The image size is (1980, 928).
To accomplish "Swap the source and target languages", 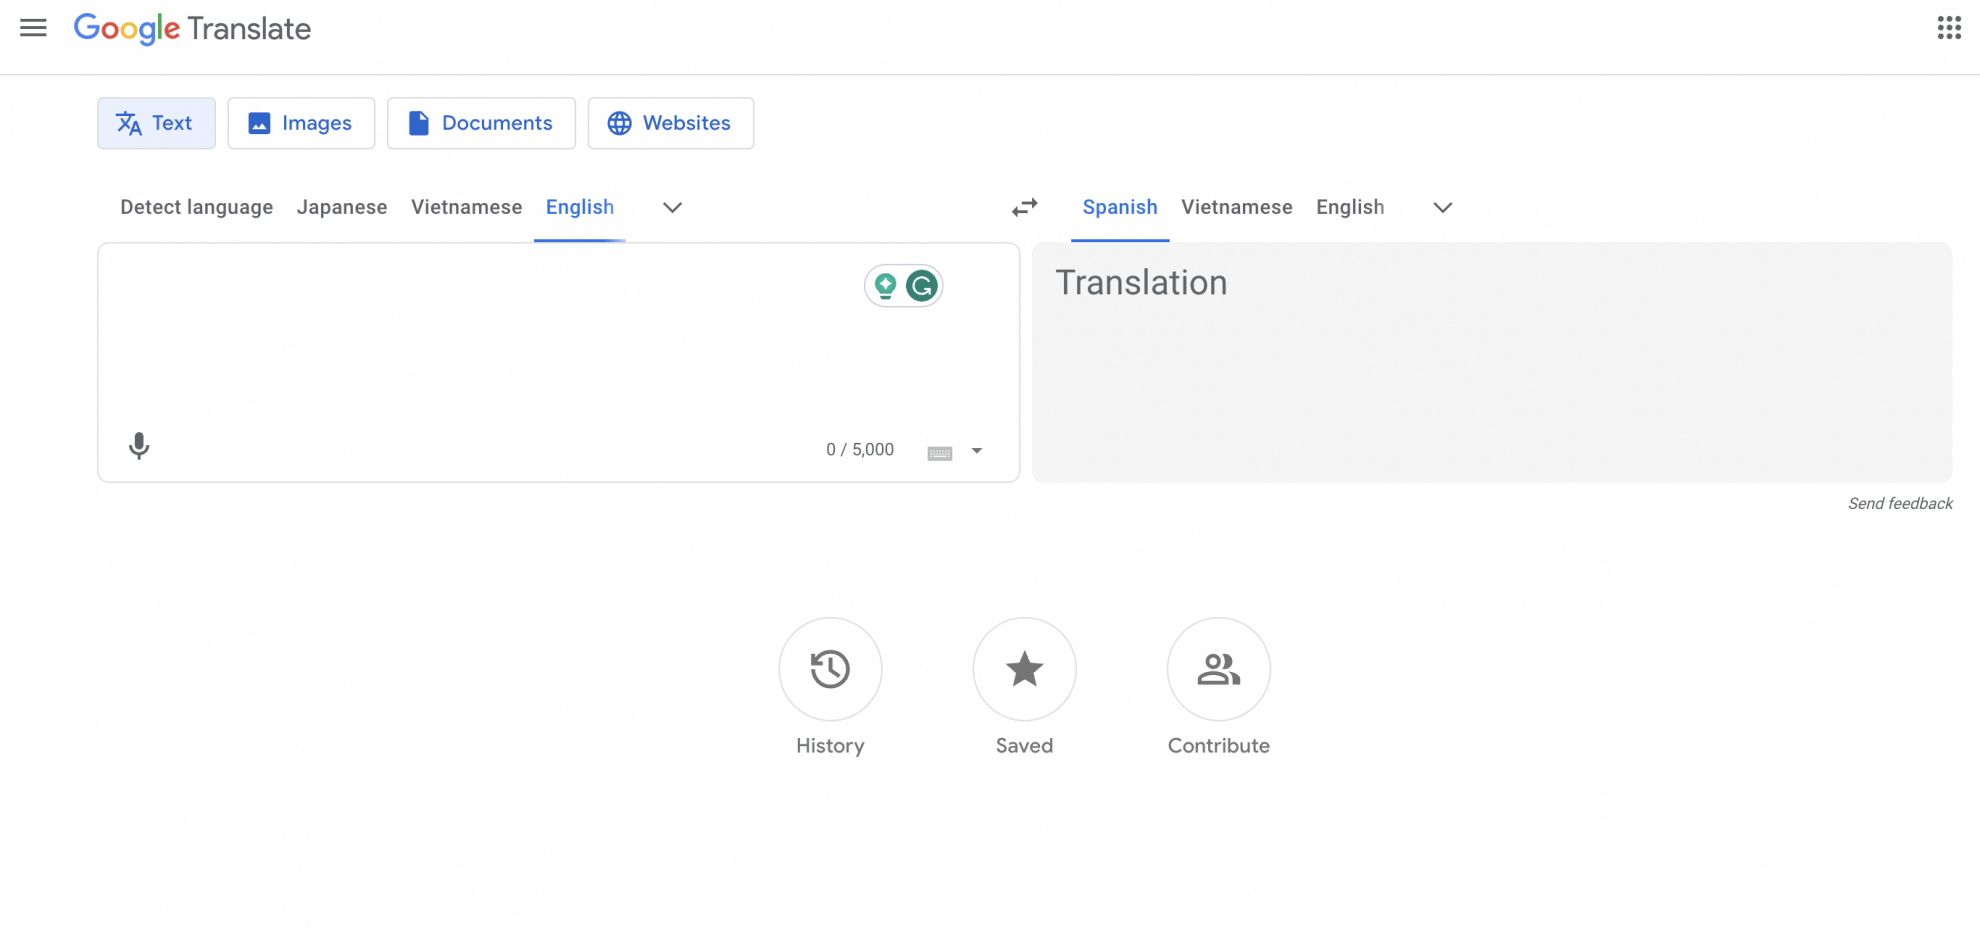I will 1023,207.
